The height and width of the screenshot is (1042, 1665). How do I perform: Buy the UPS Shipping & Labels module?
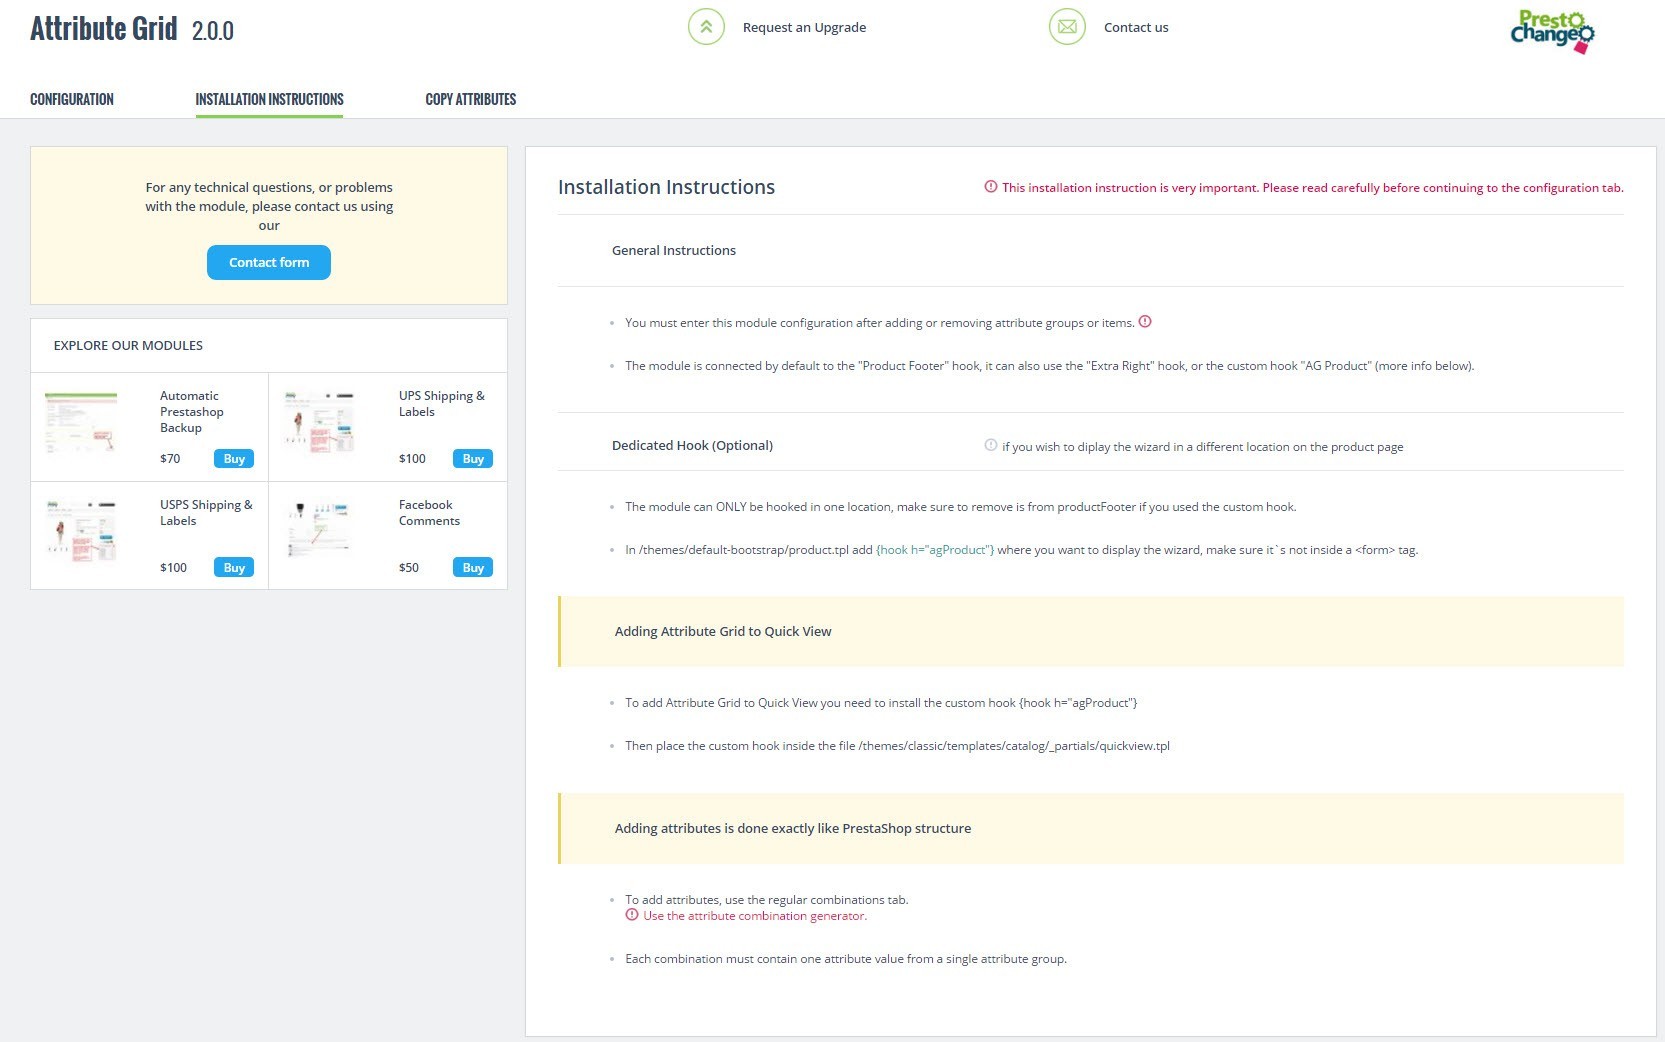[473, 459]
